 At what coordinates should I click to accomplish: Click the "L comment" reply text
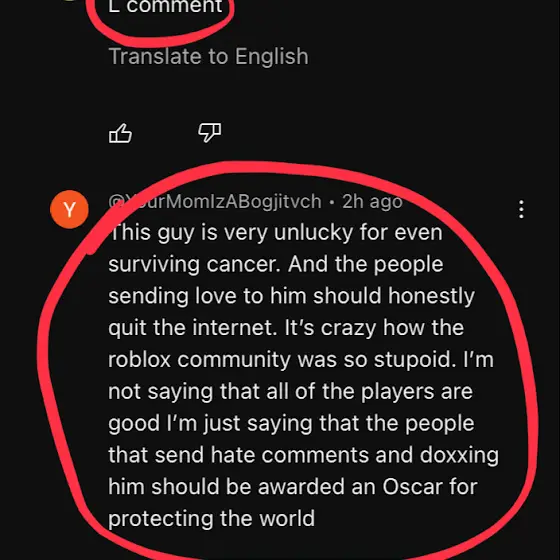coord(165,6)
